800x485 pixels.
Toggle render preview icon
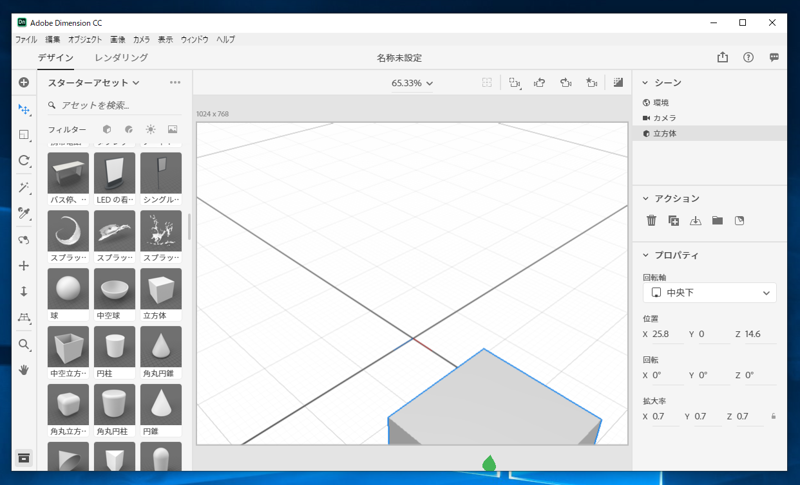coord(618,82)
